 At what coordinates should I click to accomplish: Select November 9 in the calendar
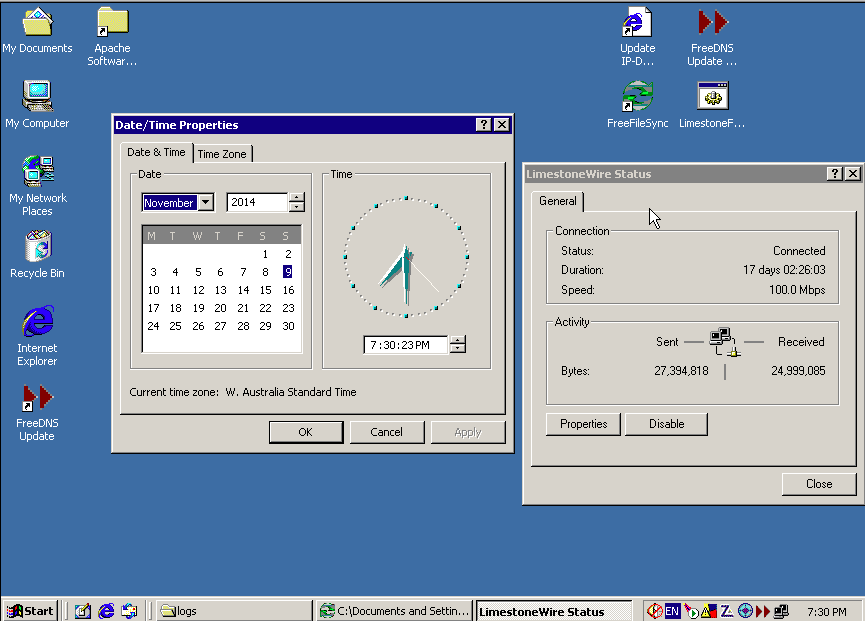[287, 272]
